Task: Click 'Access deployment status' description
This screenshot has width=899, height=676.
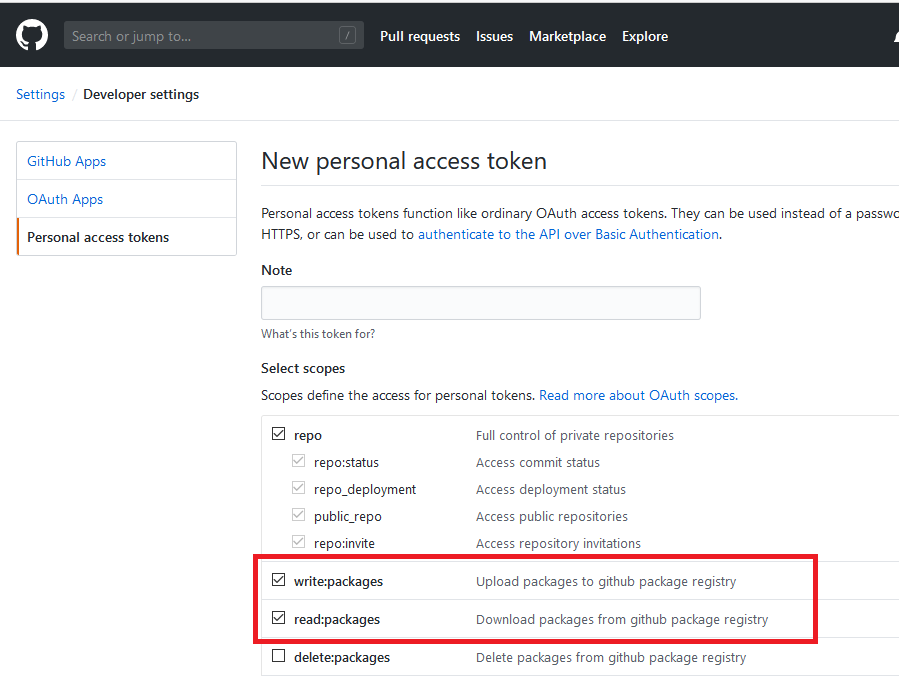Action: [x=550, y=489]
